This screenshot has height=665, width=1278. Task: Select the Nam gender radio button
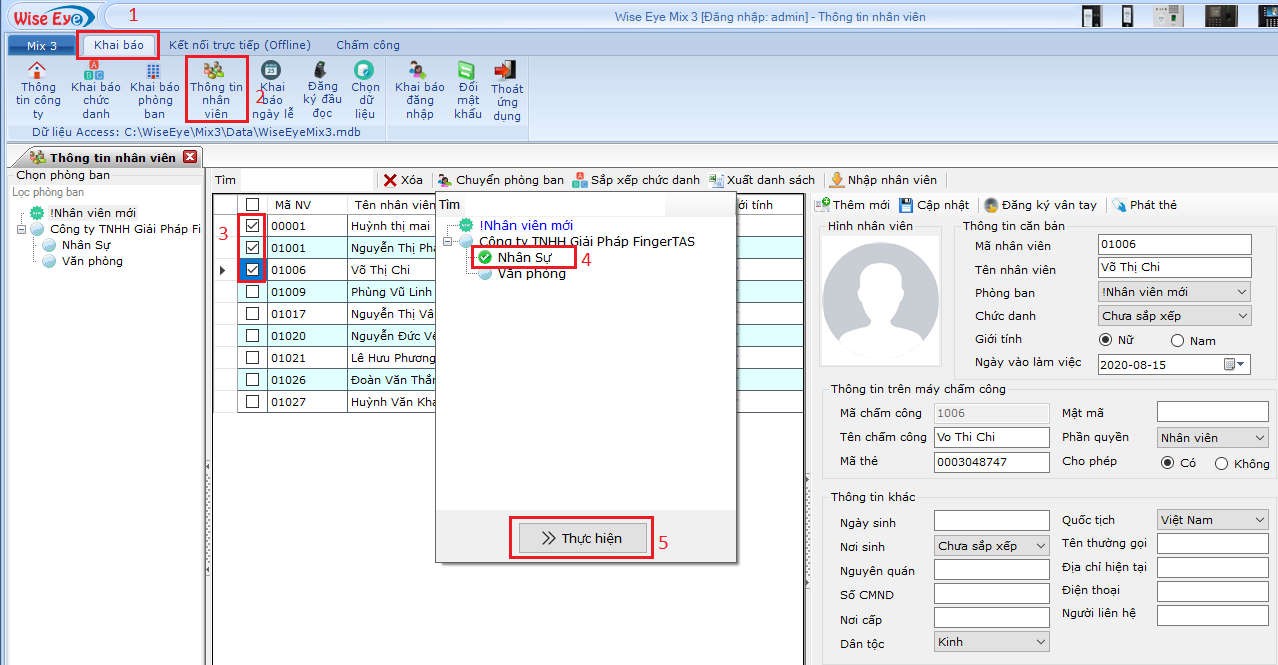1177,341
